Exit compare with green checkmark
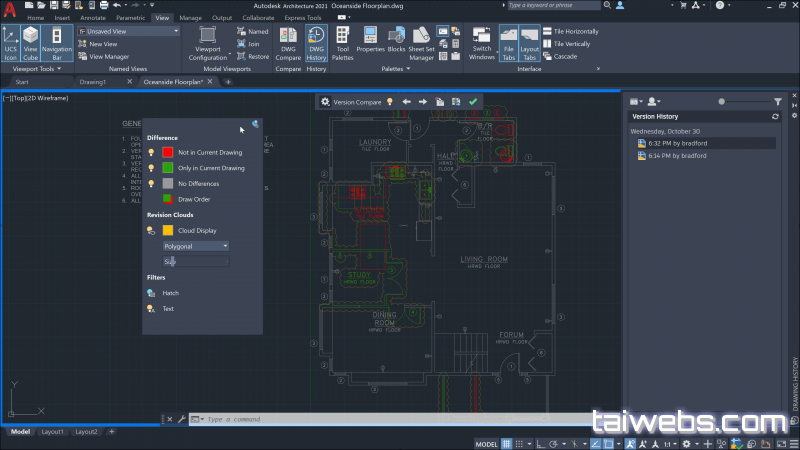 pos(473,102)
